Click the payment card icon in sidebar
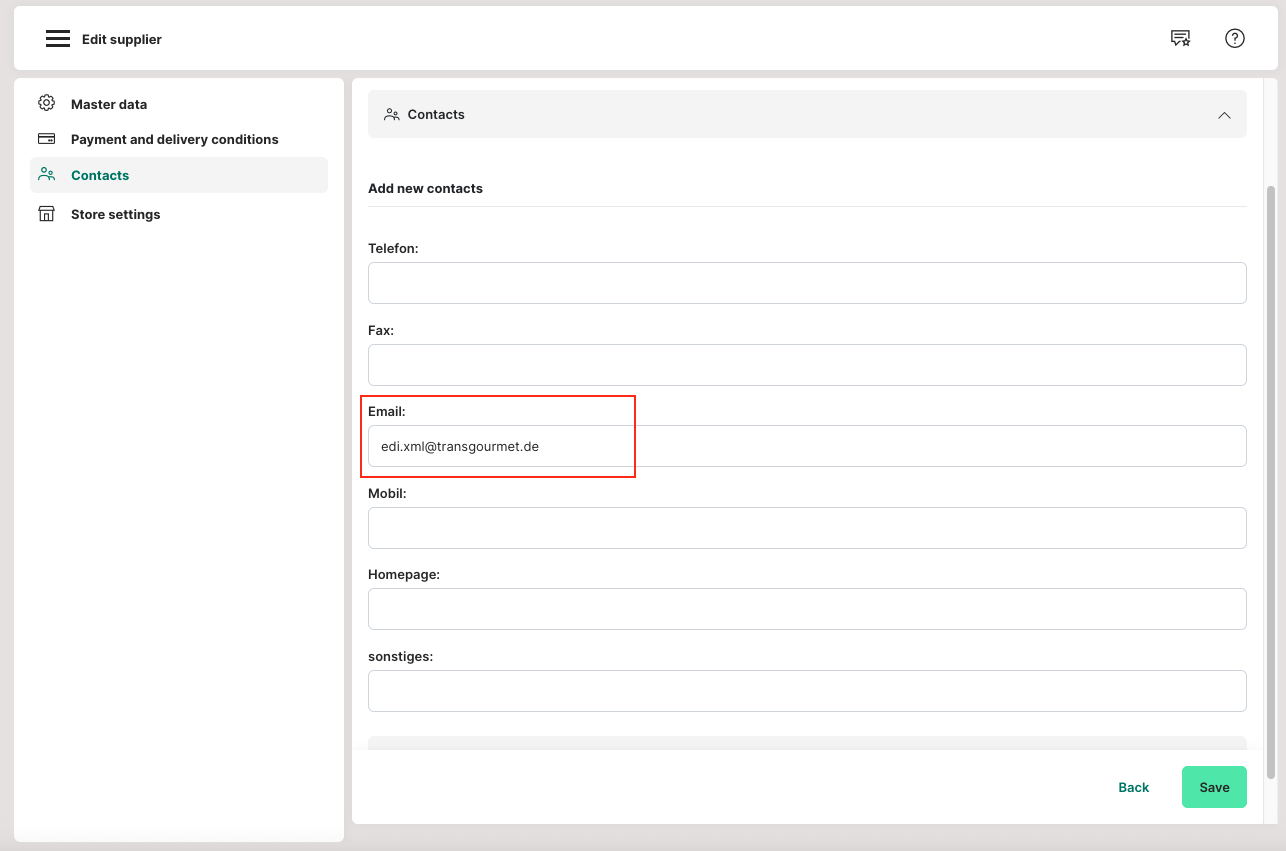The image size is (1286, 851). pyautogui.click(x=46, y=139)
